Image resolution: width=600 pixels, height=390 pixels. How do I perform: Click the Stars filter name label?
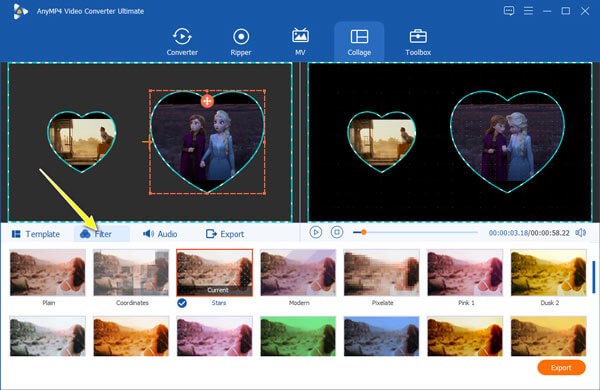(x=219, y=303)
